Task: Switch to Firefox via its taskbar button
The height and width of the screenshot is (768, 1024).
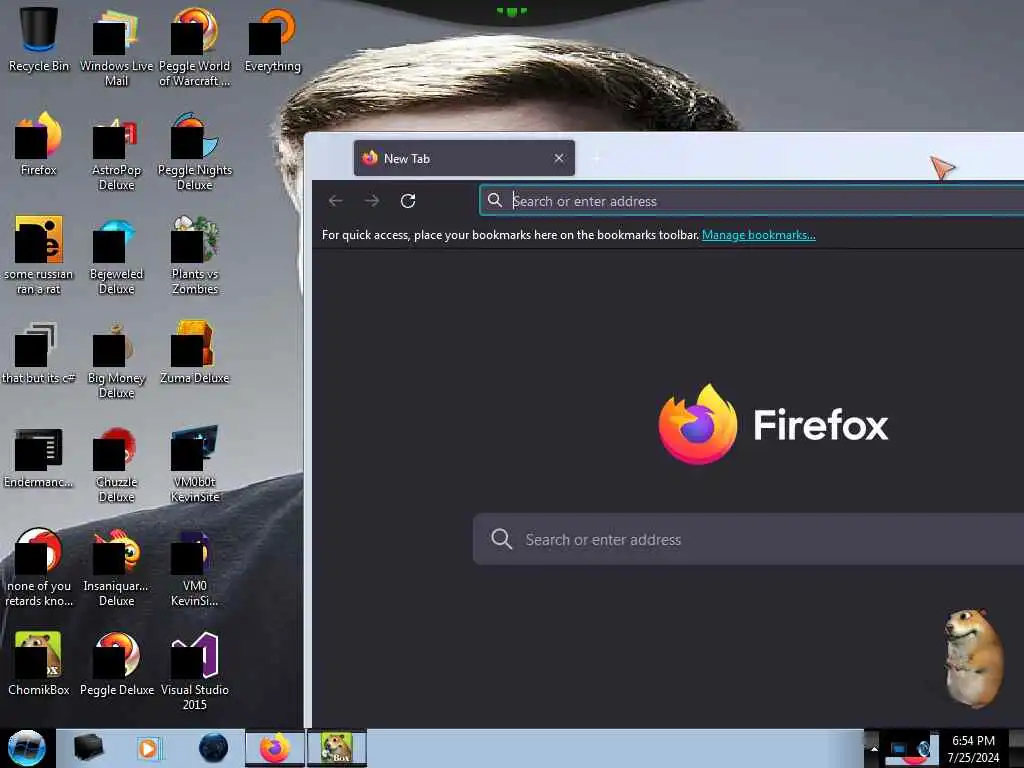Action: coord(275,748)
